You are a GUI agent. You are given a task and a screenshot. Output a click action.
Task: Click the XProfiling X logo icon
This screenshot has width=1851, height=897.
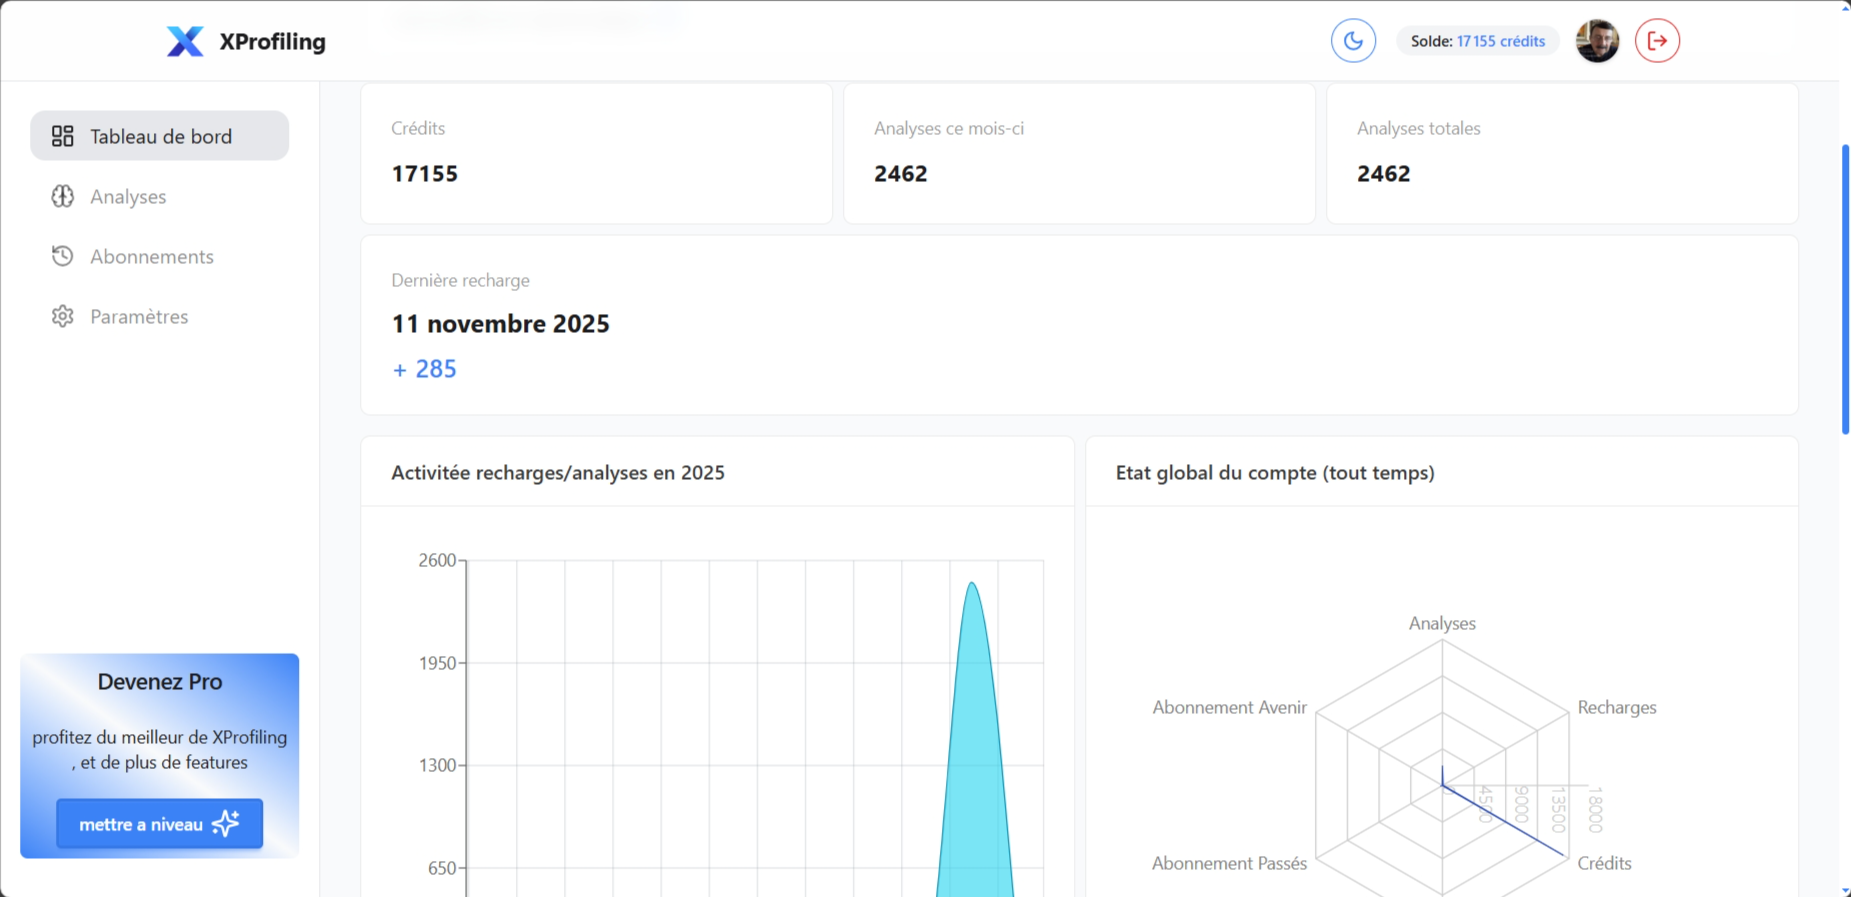[x=185, y=41]
